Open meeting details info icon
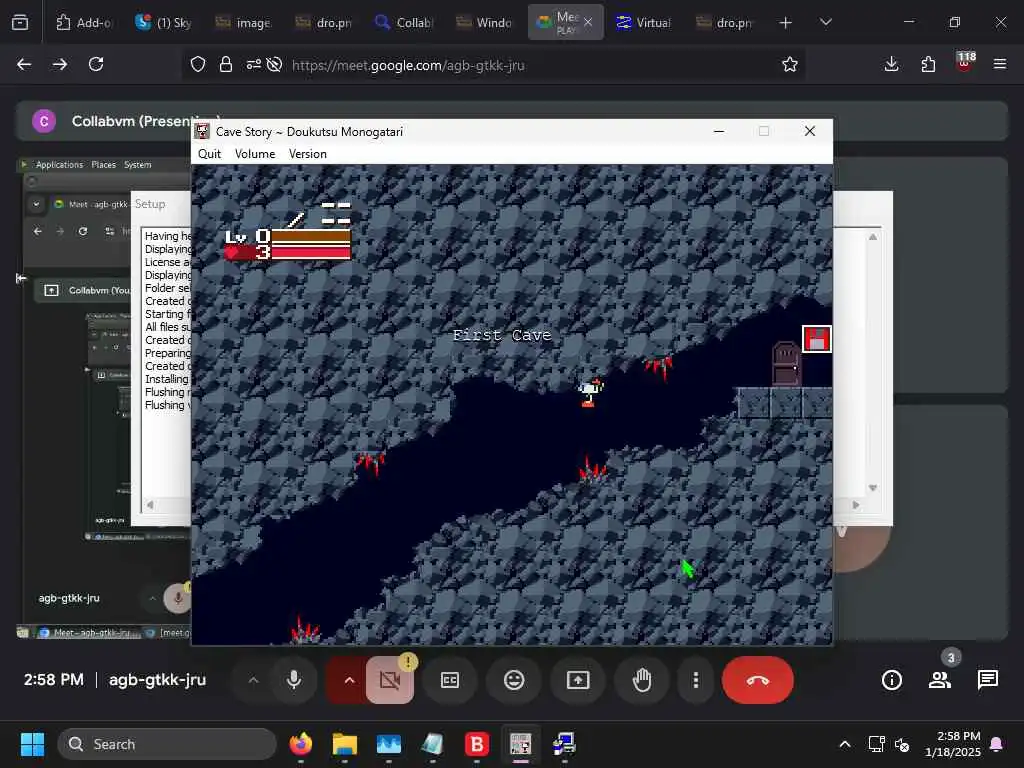 (x=891, y=680)
